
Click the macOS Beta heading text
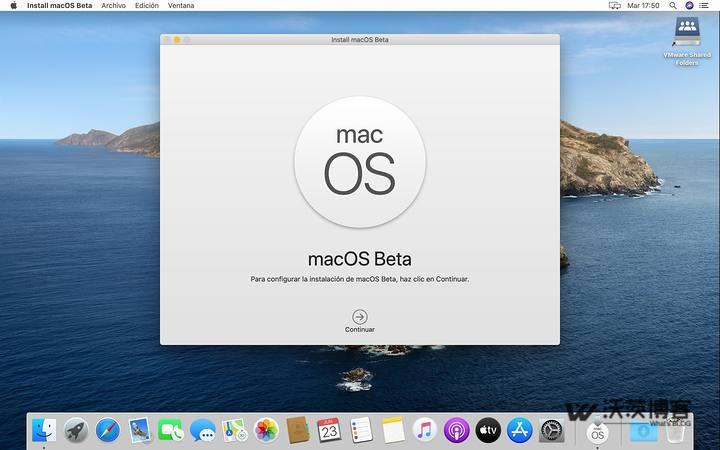click(360, 259)
